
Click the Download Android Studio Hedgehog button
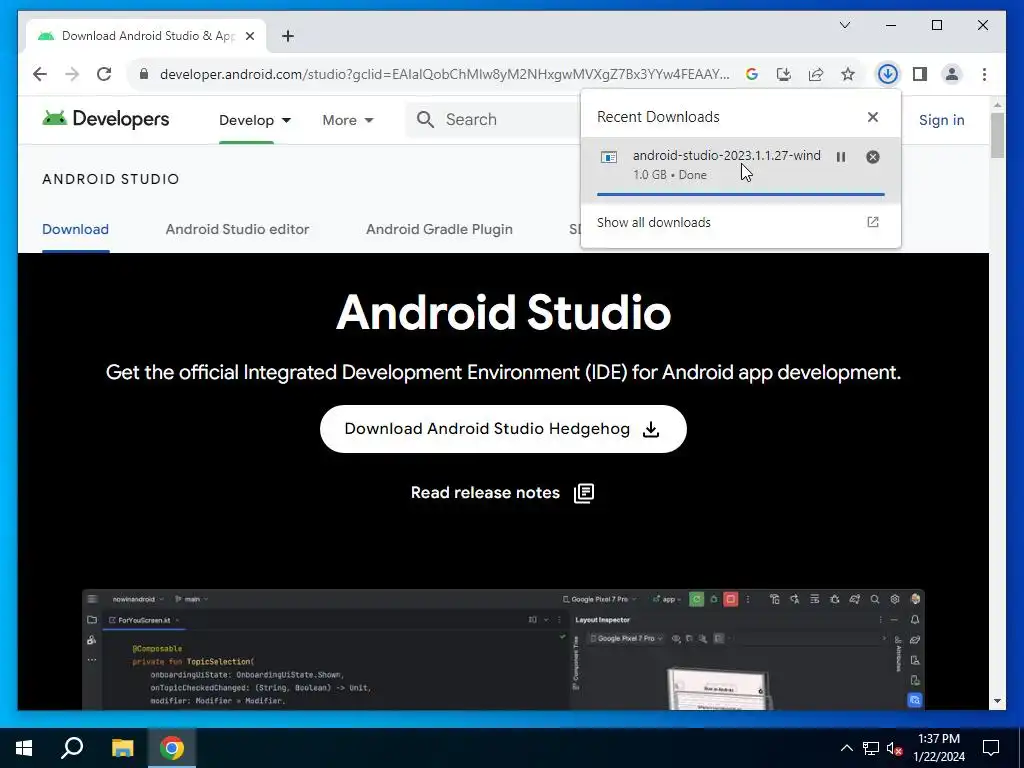pyautogui.click(x=503, y=429)
